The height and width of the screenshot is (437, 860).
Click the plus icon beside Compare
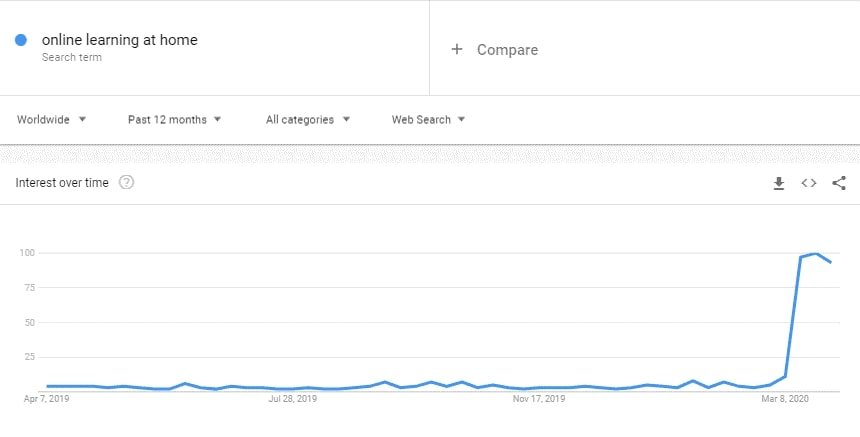click(x=457, y=49)
